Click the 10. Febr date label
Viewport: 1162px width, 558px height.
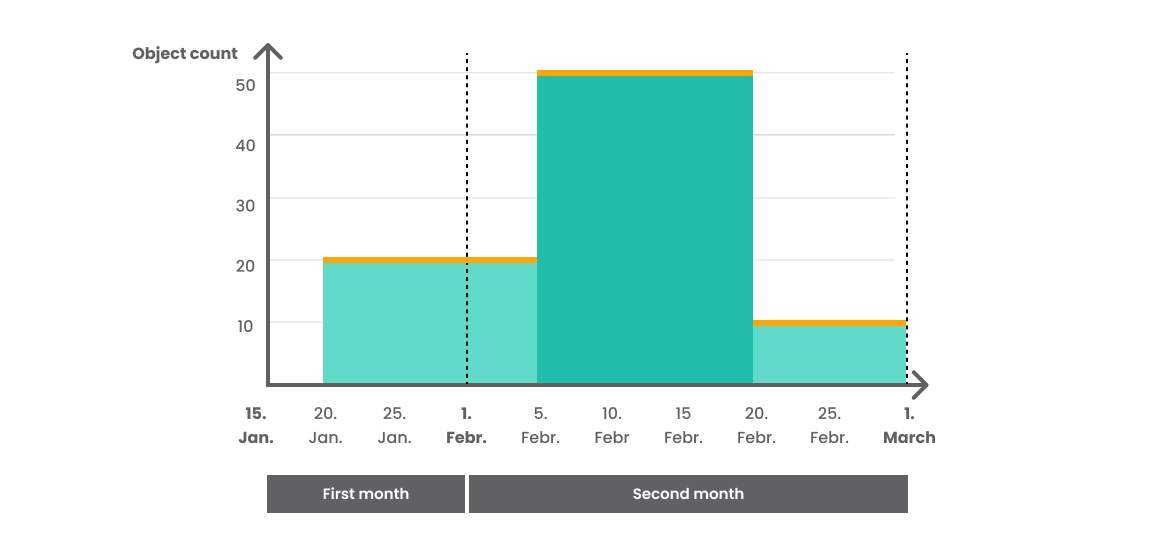(x=612, y=425)
